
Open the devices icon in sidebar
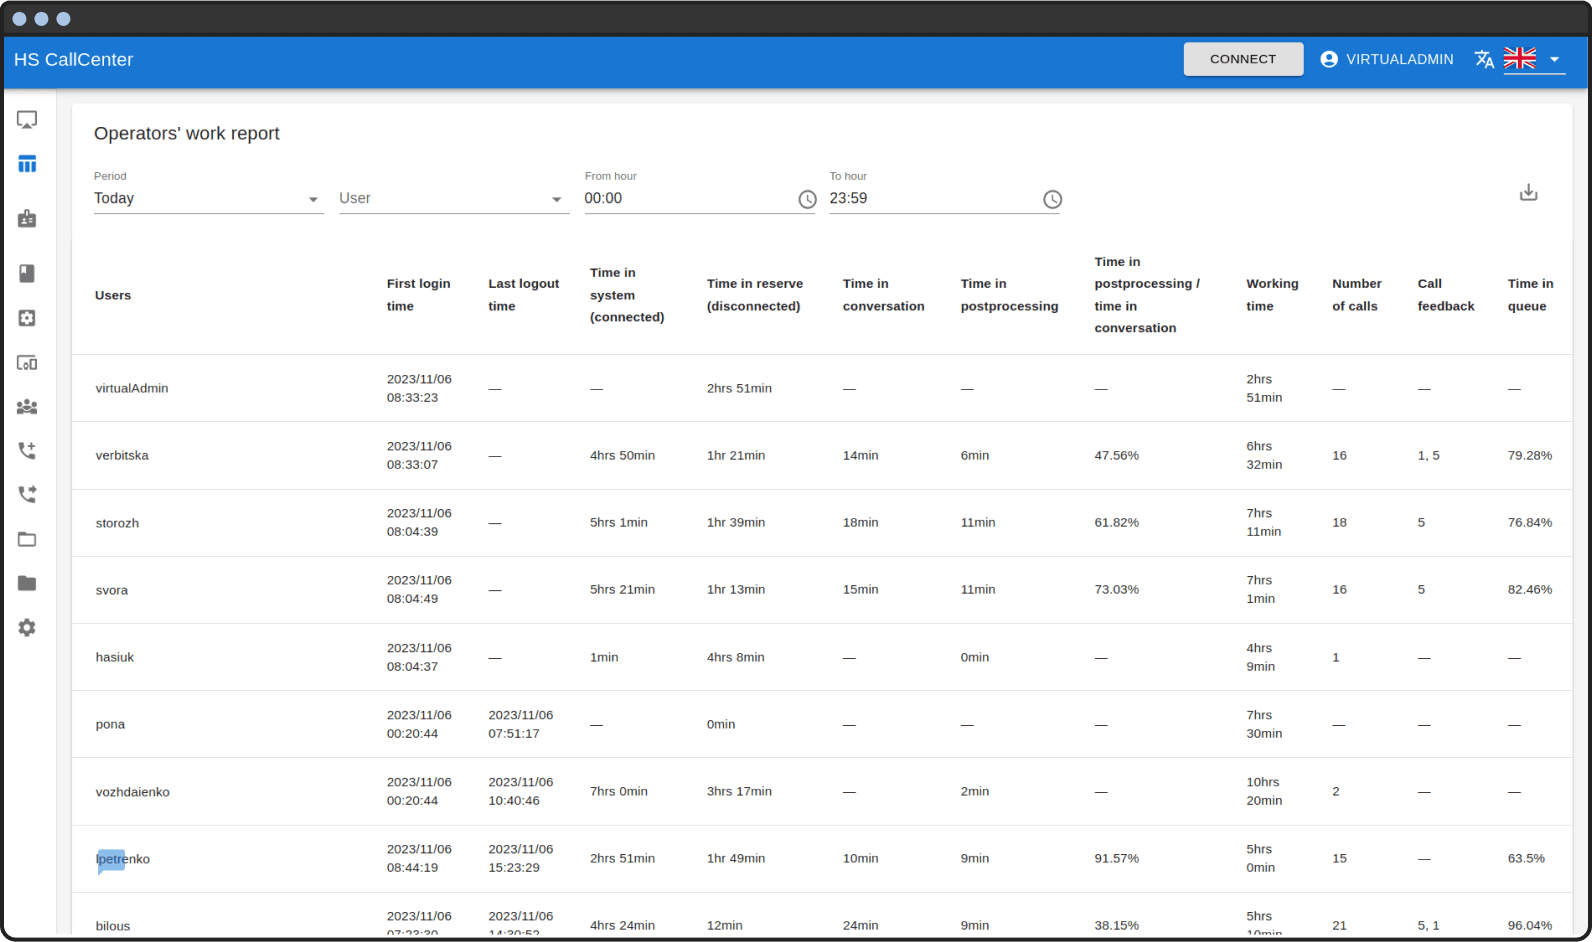[x=27, y=363]
